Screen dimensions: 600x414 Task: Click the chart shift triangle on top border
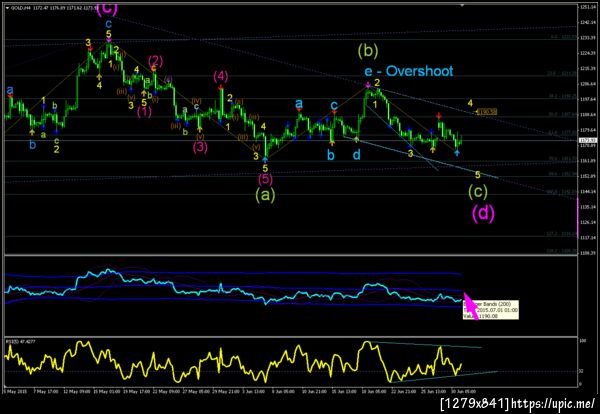pyautogui.click(x=462, y=6)
